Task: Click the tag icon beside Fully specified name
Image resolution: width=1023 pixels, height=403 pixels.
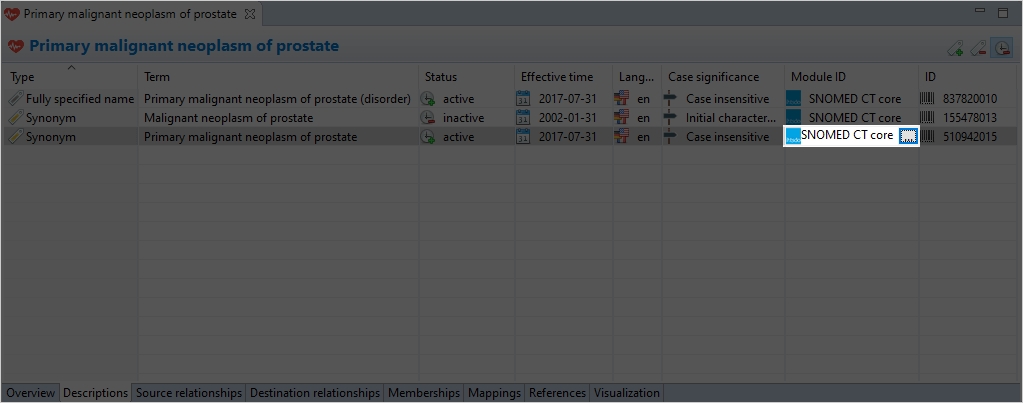Action: click(15, 99)
